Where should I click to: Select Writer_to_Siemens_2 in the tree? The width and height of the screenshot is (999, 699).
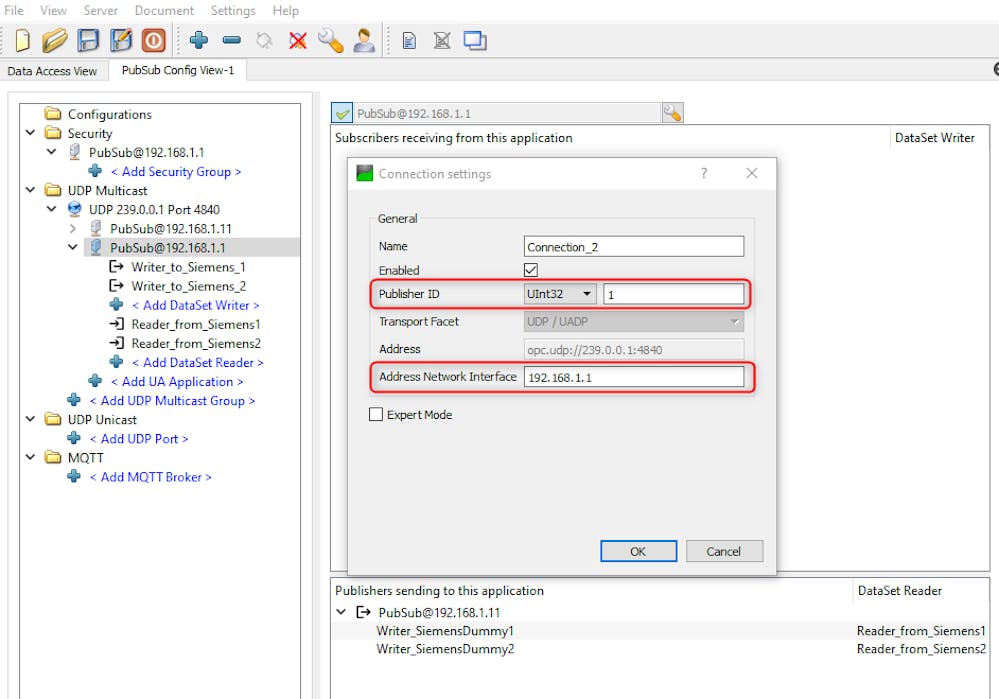click(x=189, y=286)
